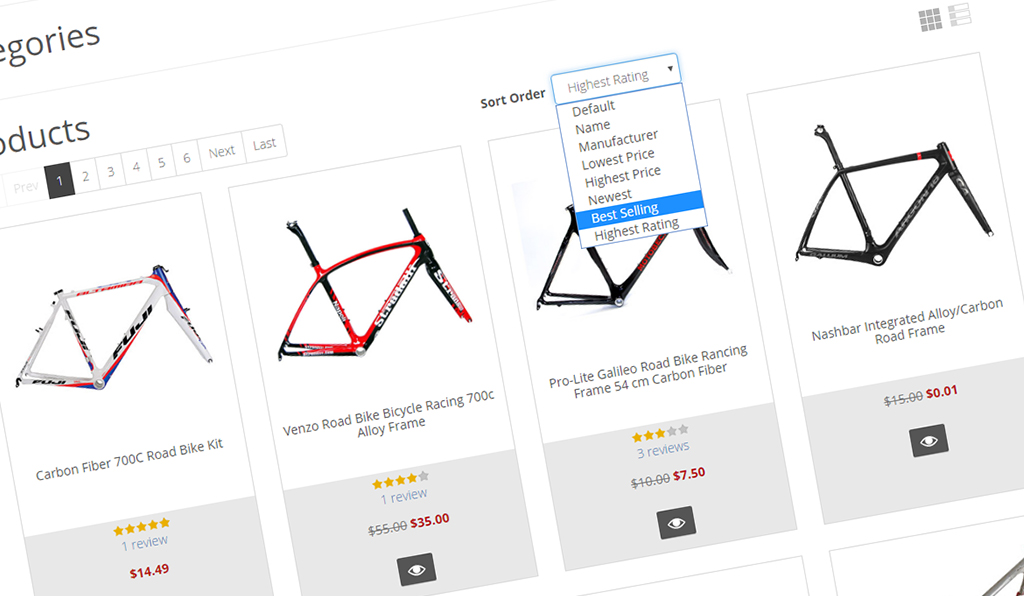Click star rating of Venzo Road Bike frame
This screenshot has width=1024, height=596.
point(400,480)
